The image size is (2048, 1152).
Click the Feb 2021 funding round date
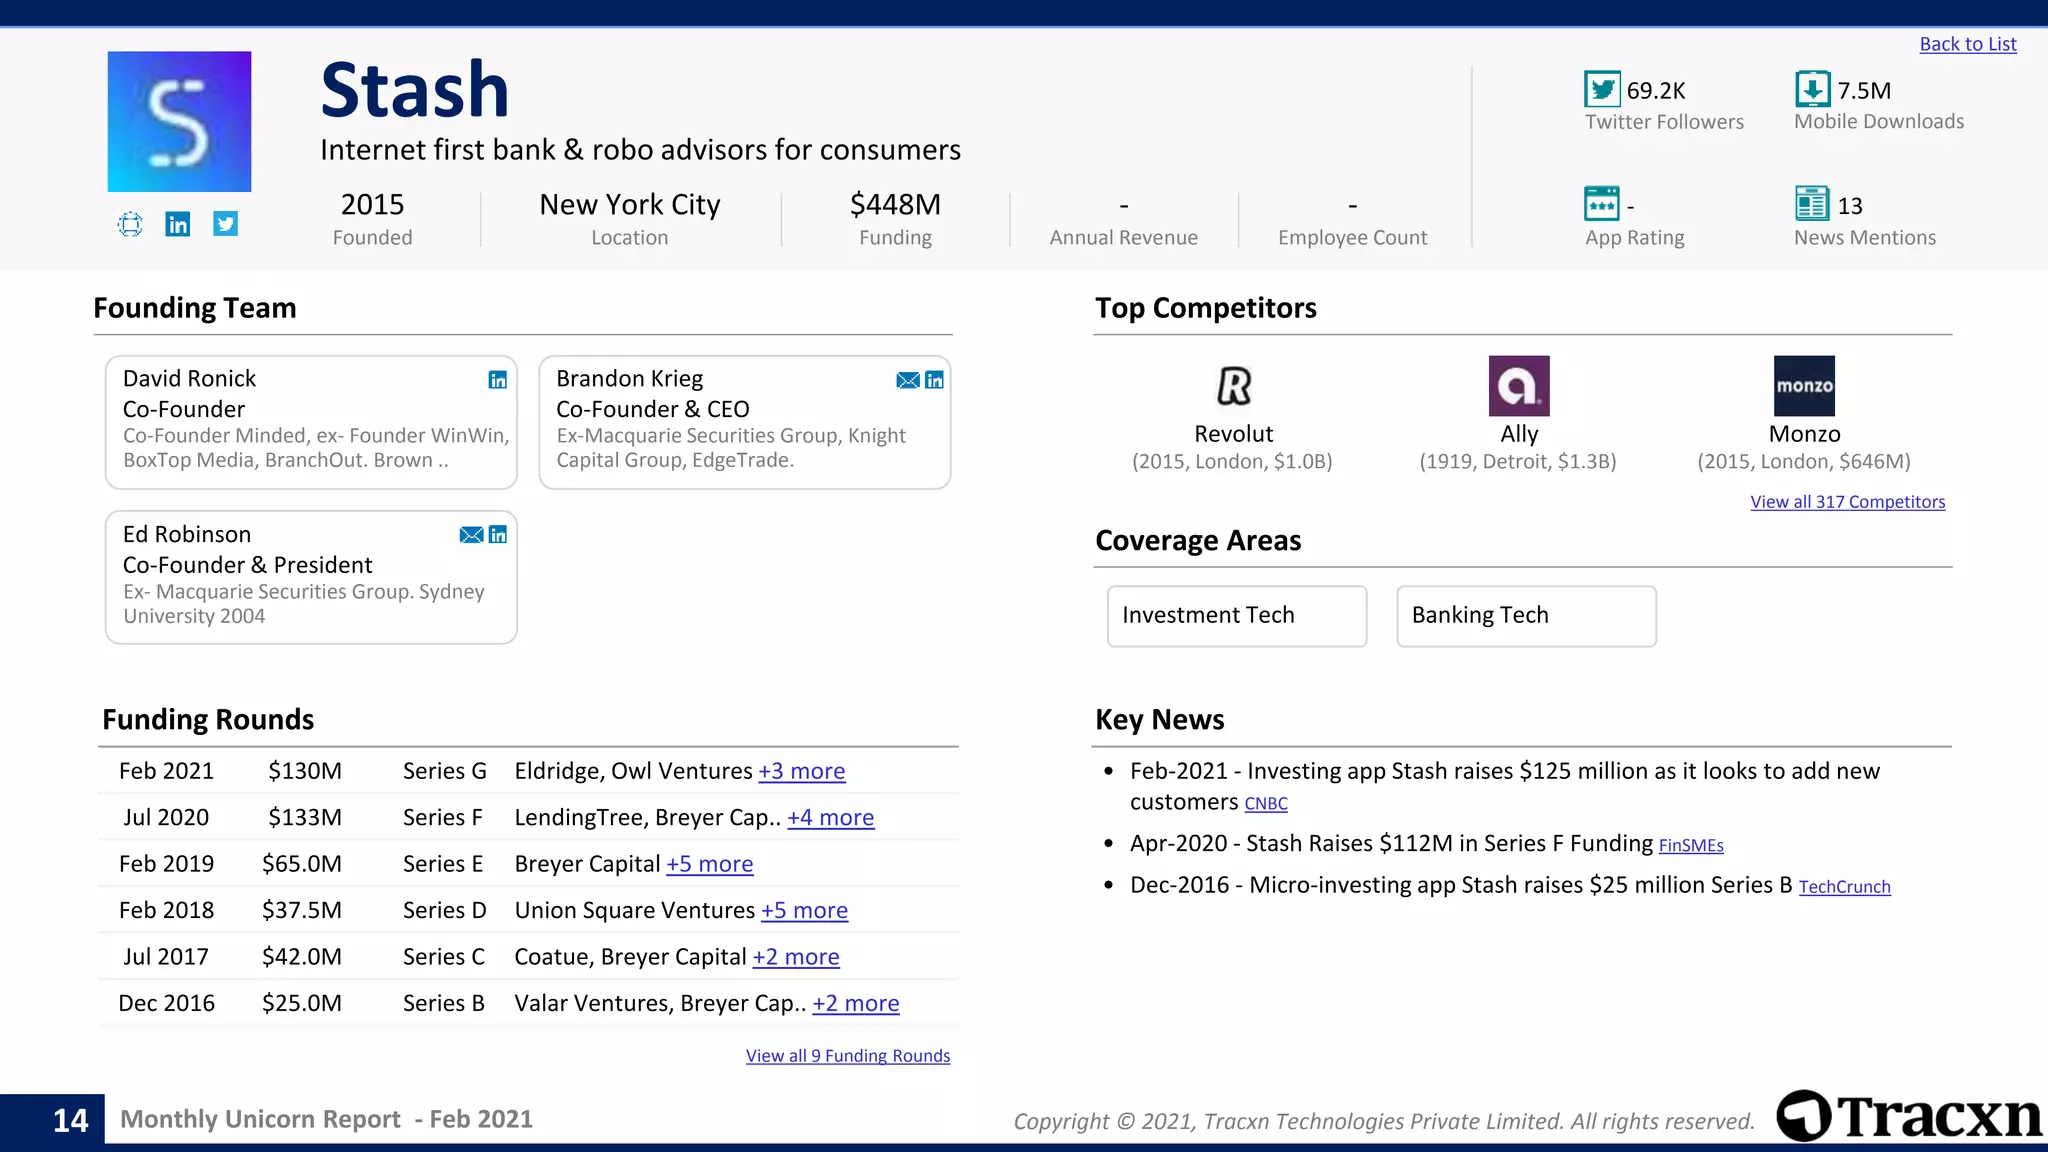point(166,771)
